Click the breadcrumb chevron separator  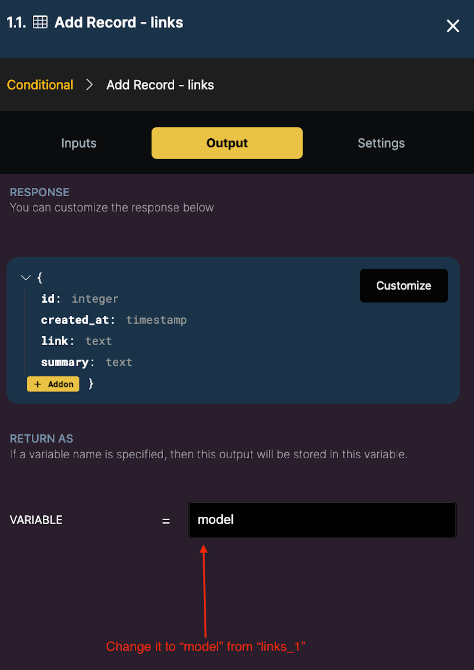(89, 85)
